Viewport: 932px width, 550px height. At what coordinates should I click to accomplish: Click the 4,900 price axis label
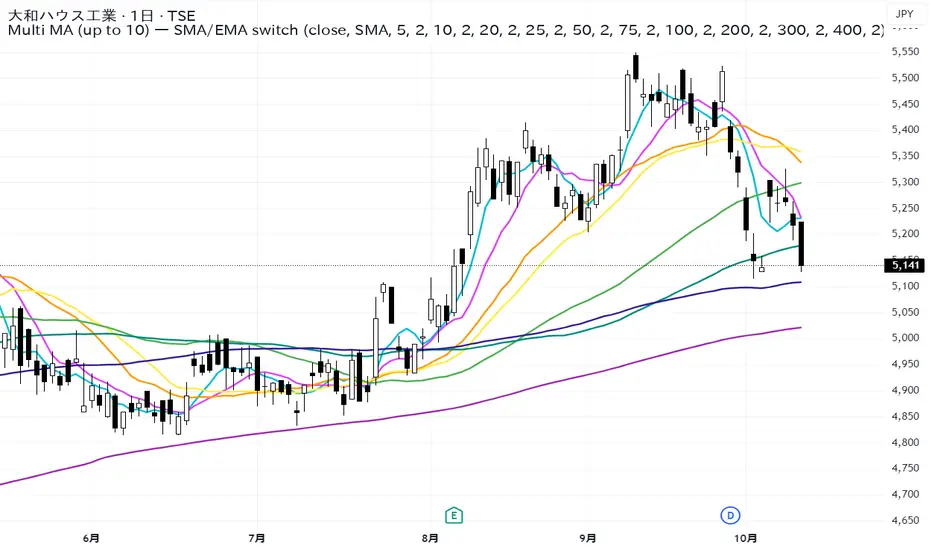pyautogui.click(x=905, y=390)
